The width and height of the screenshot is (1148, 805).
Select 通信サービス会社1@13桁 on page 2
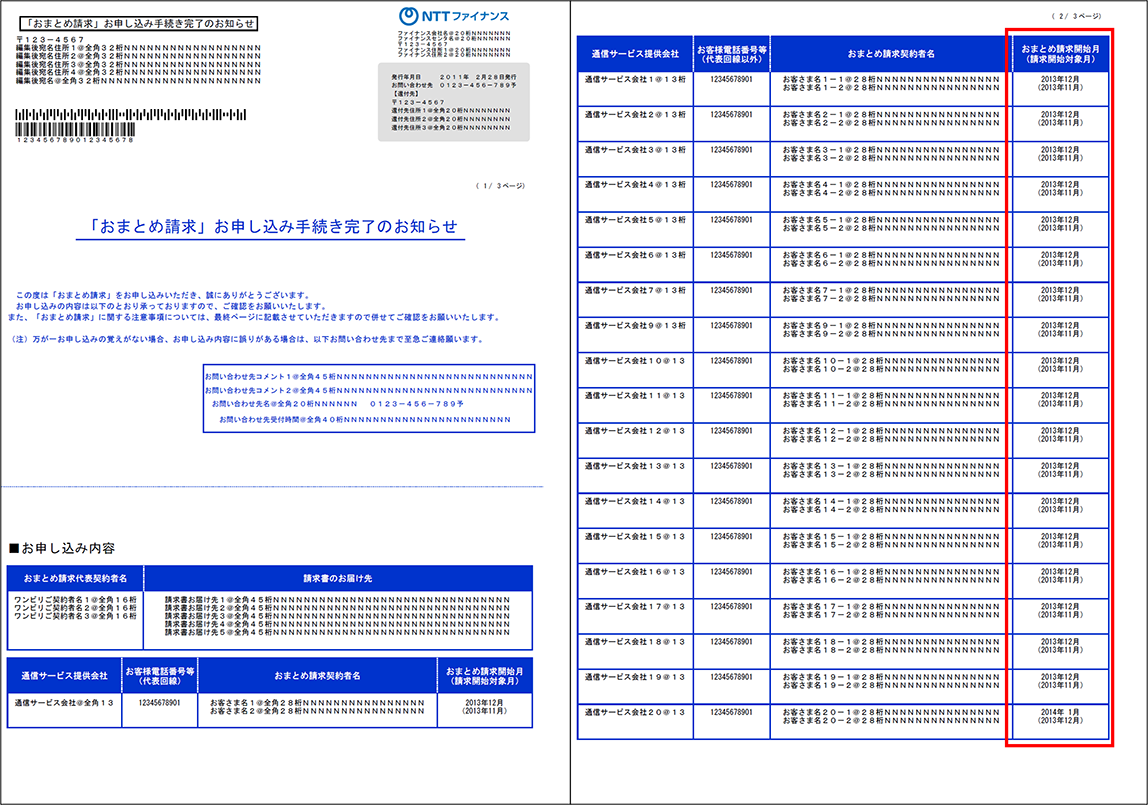pos(634,79)
